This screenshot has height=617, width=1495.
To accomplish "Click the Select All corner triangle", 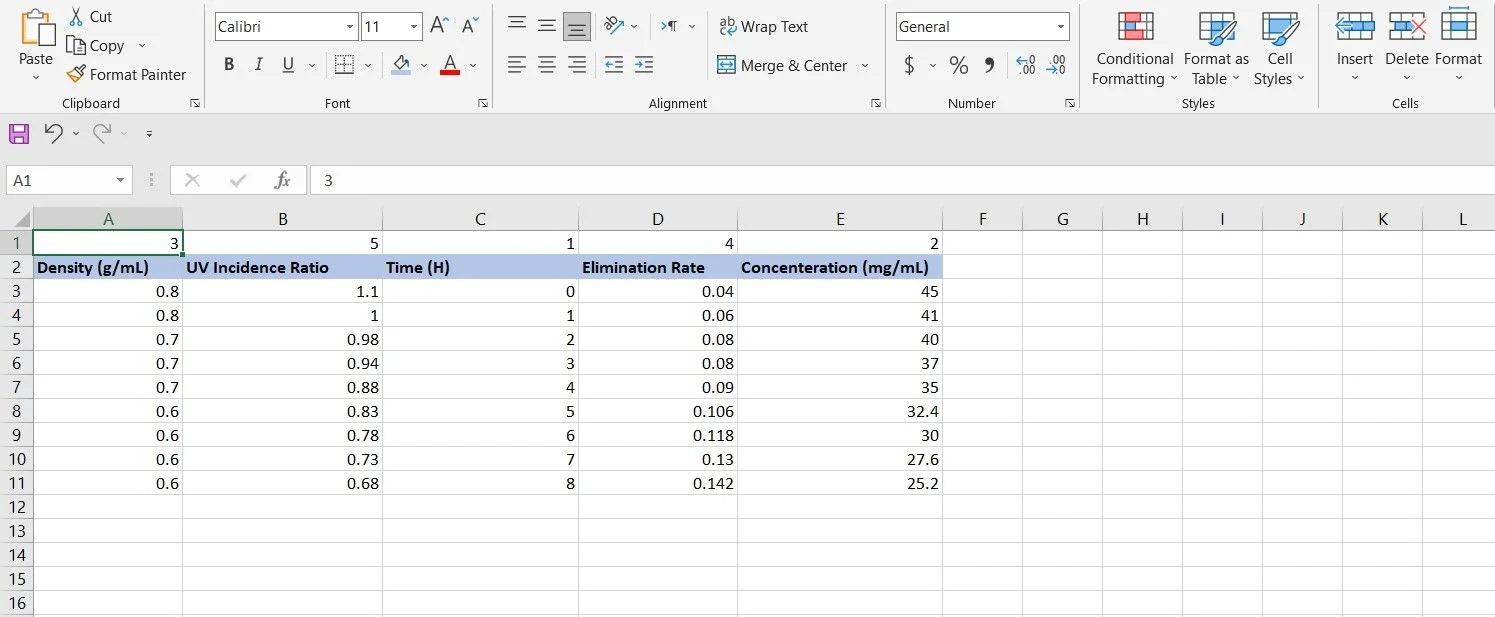I will (21, 219).
